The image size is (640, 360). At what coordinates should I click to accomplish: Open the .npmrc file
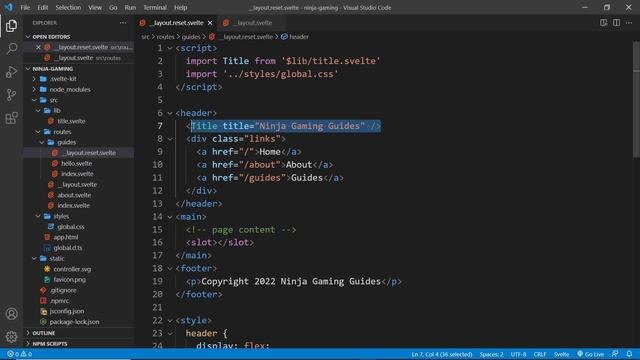tap(60, 301)
